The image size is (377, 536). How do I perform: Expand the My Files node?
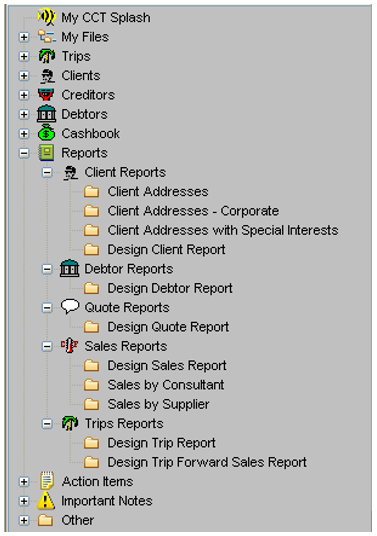pos(24,37)
